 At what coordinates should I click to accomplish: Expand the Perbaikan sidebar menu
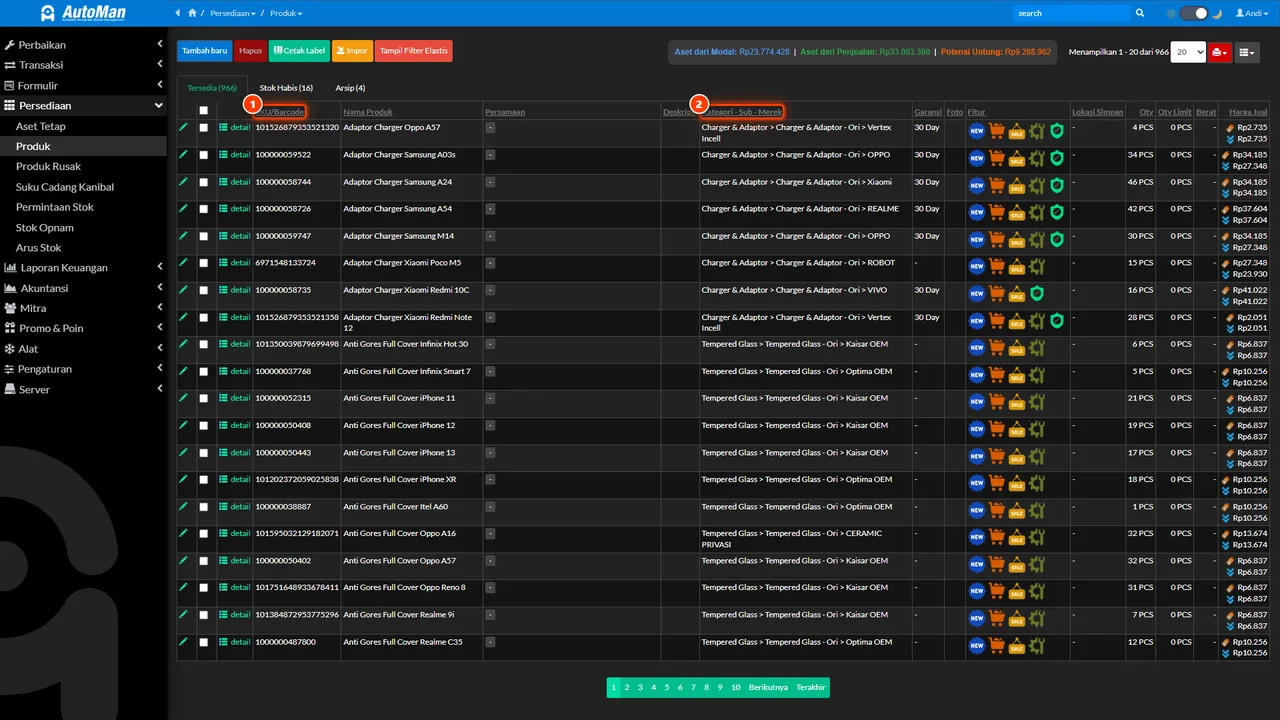click(84, 45)
